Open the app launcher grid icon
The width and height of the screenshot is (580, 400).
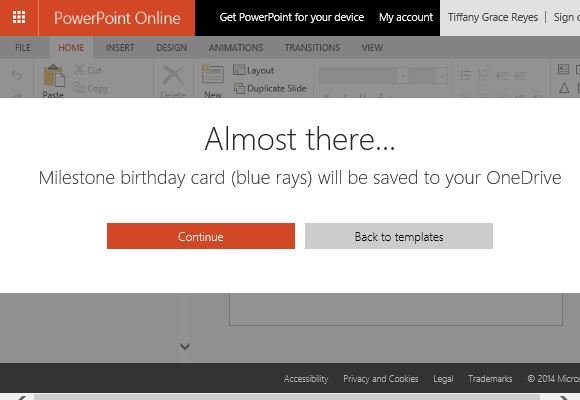19,17
